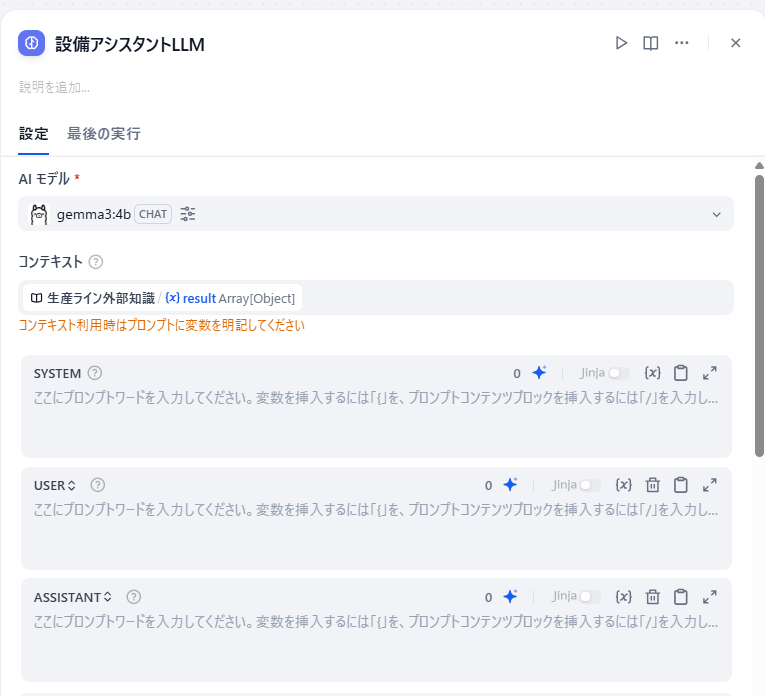The width and height of the screenshot is (765, 696).
Task: Click the CHAT mode badge
Action: coord(153,214)
